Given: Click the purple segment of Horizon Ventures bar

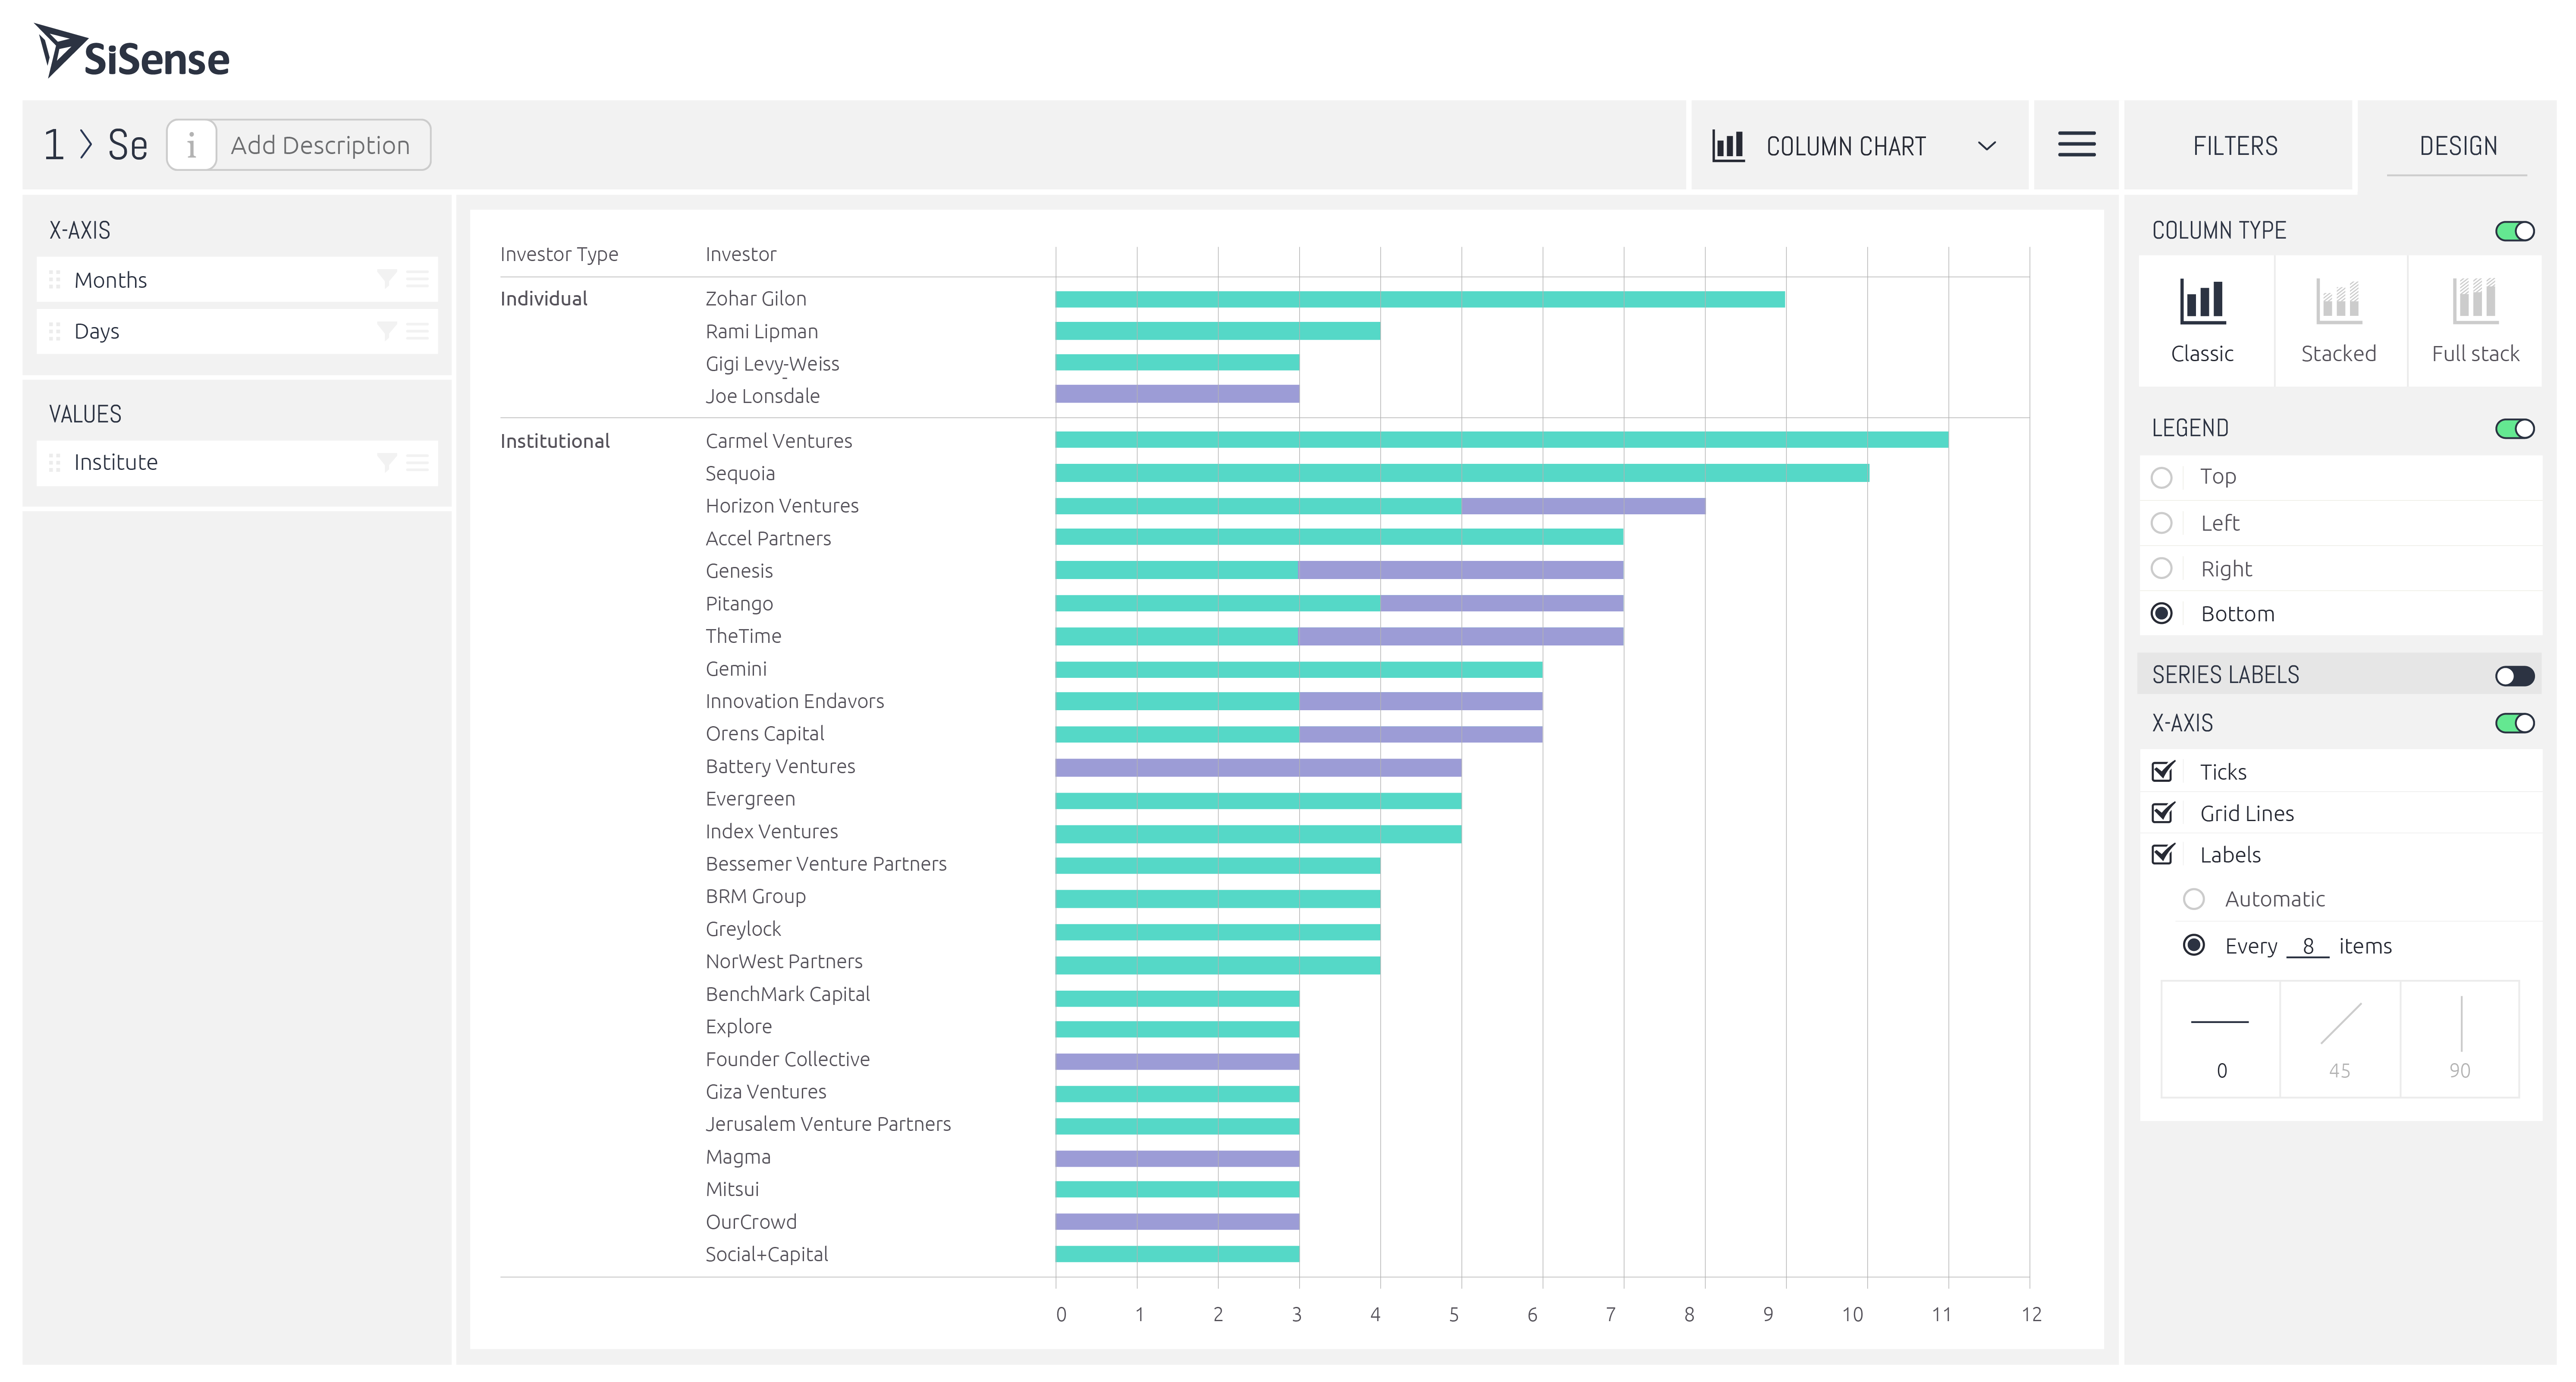Looking at the screenshot, I should [1583, 506].
